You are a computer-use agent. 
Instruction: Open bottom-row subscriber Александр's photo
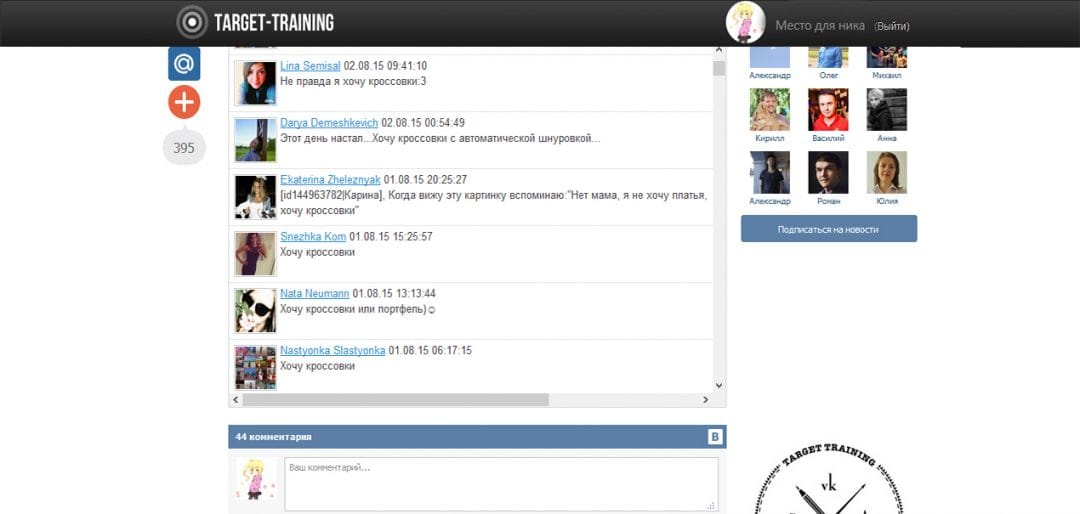point(769,172)
